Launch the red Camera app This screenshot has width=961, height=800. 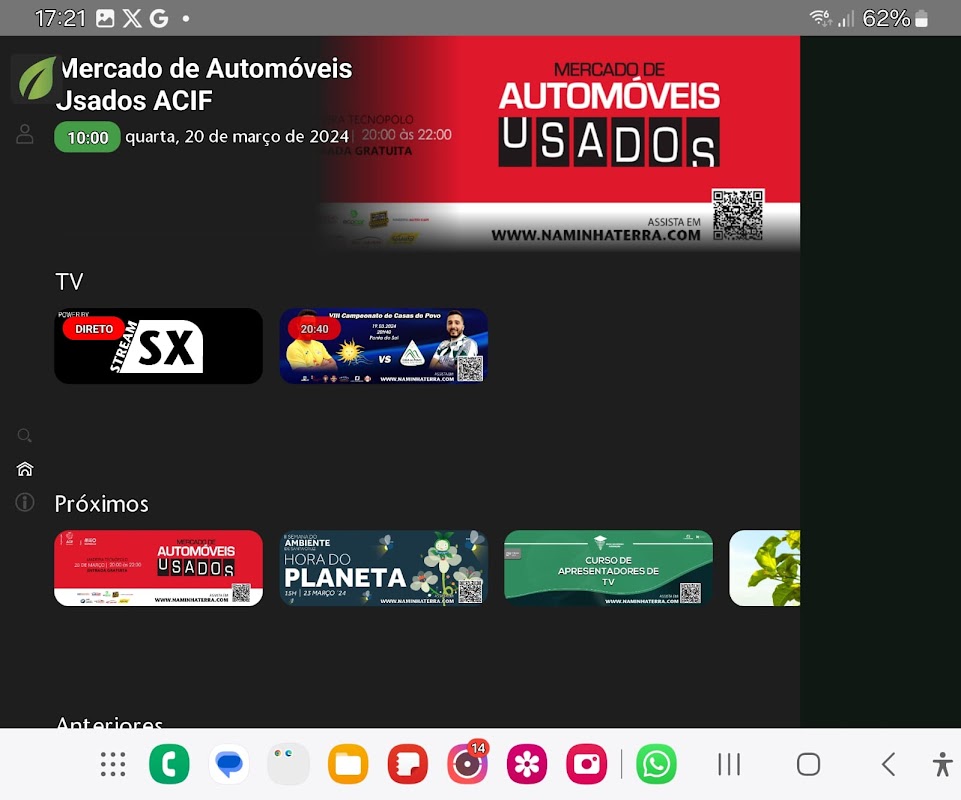coord(587,764)
